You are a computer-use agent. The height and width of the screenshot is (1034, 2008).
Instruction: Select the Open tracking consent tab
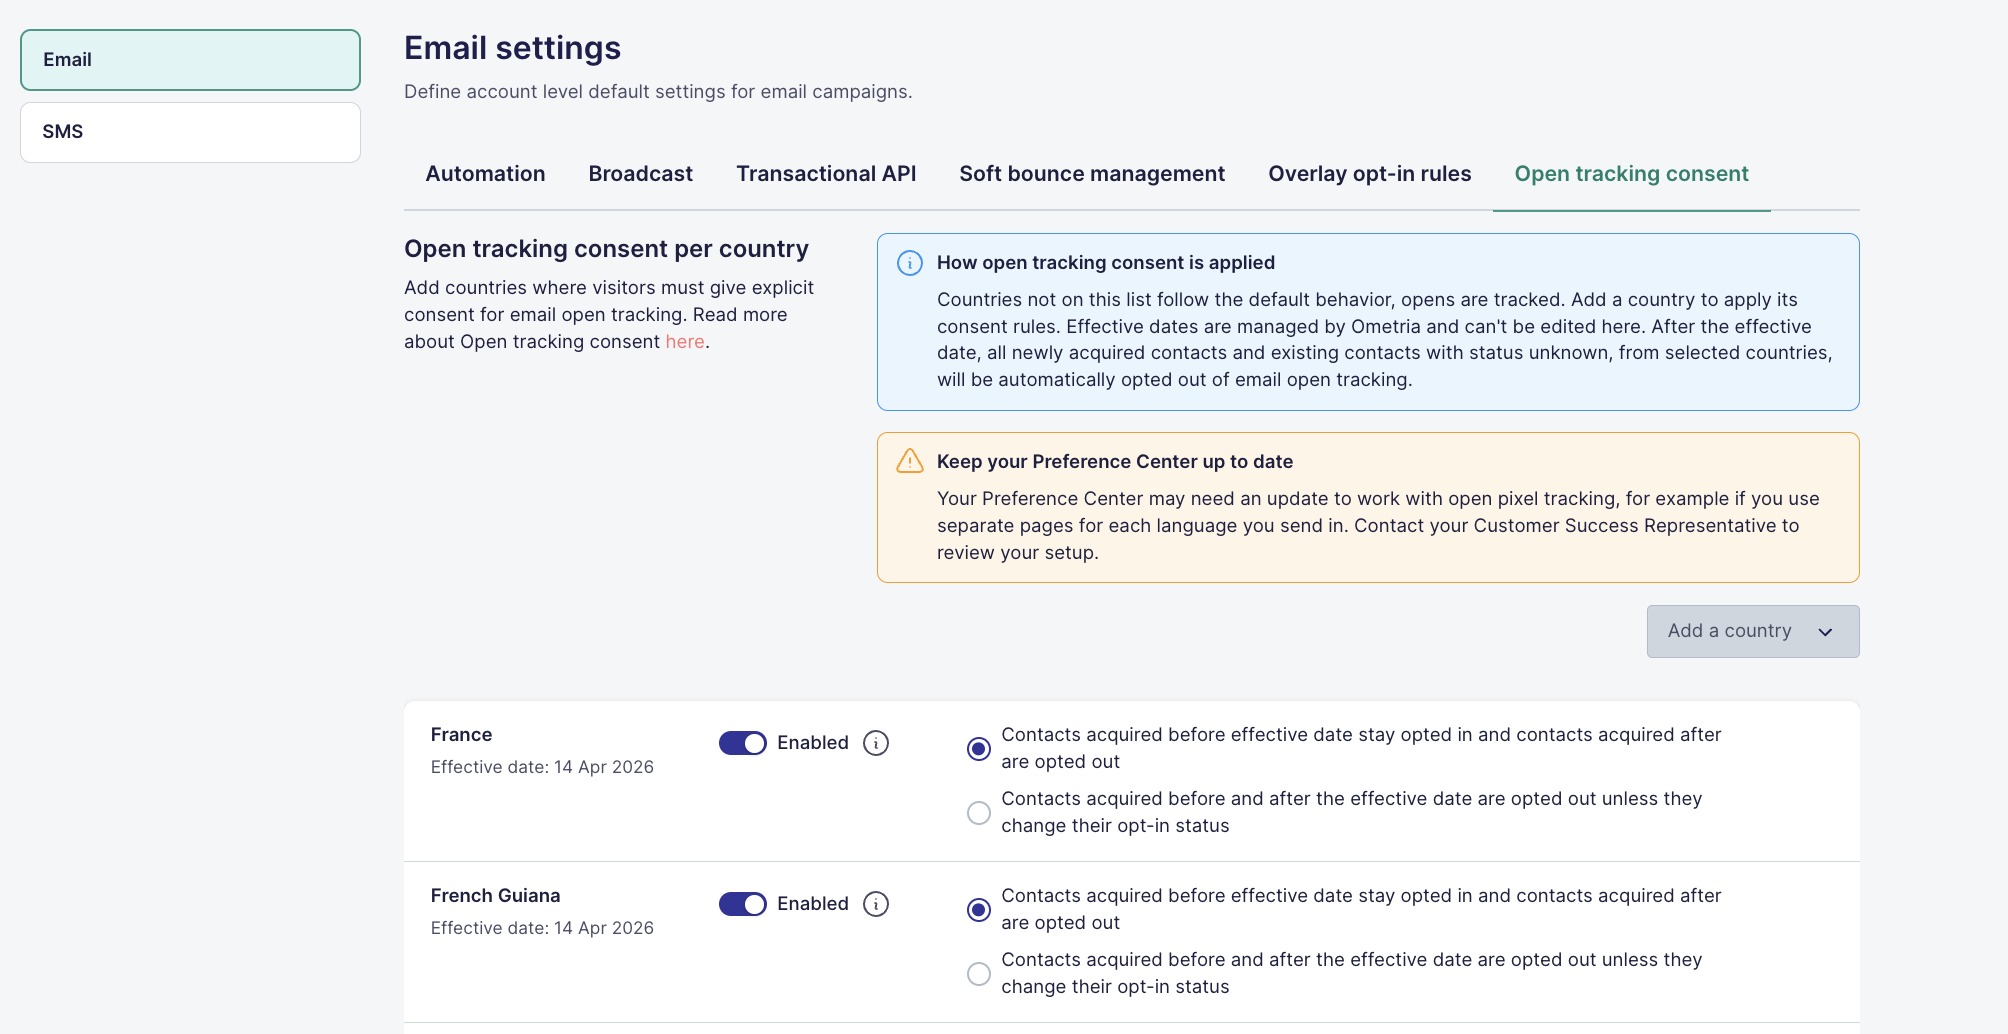pyautogui.click(x=1631, y=174)
